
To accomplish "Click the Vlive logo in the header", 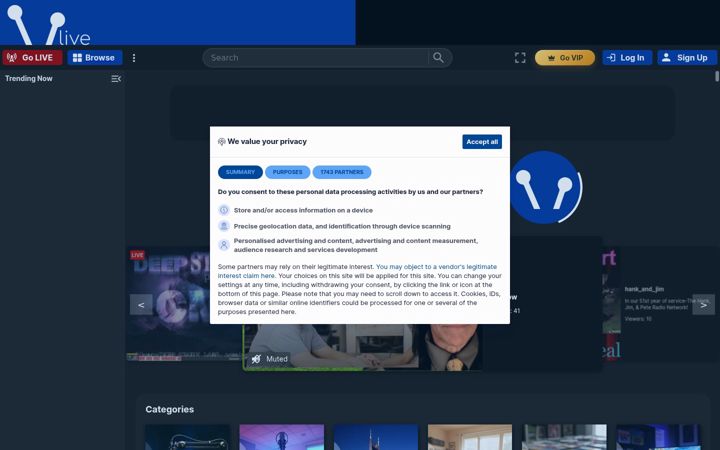I will 49,25.
